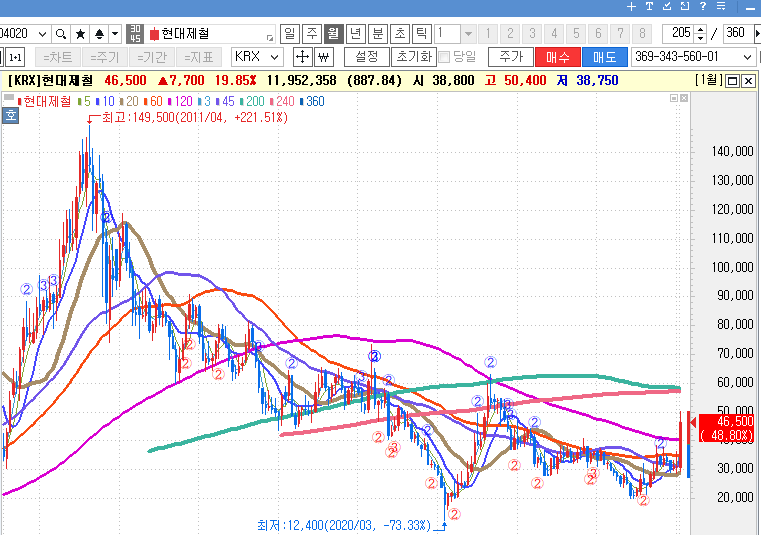The width and height of the screenshot is (761, 535).
Task: Open the =주기 menu
Action: pos(105,57)
